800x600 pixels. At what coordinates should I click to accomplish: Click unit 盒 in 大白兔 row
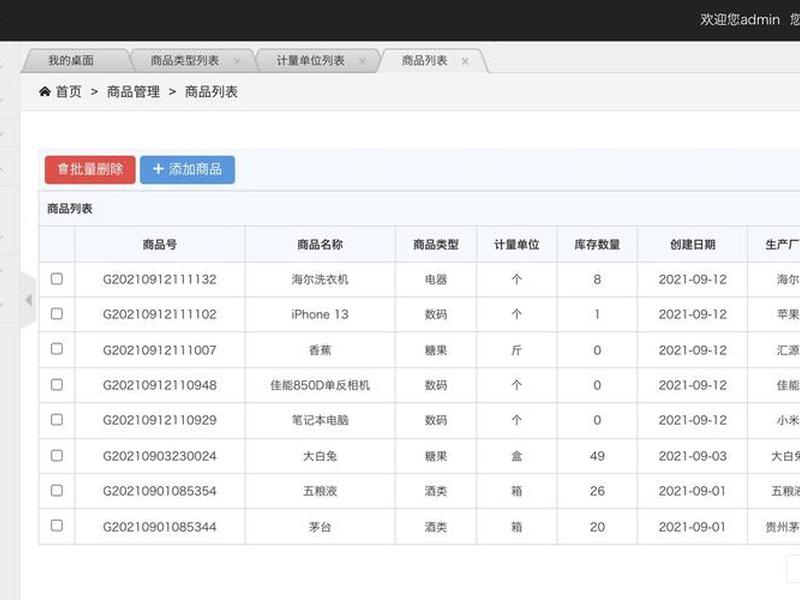coord(516,456)
